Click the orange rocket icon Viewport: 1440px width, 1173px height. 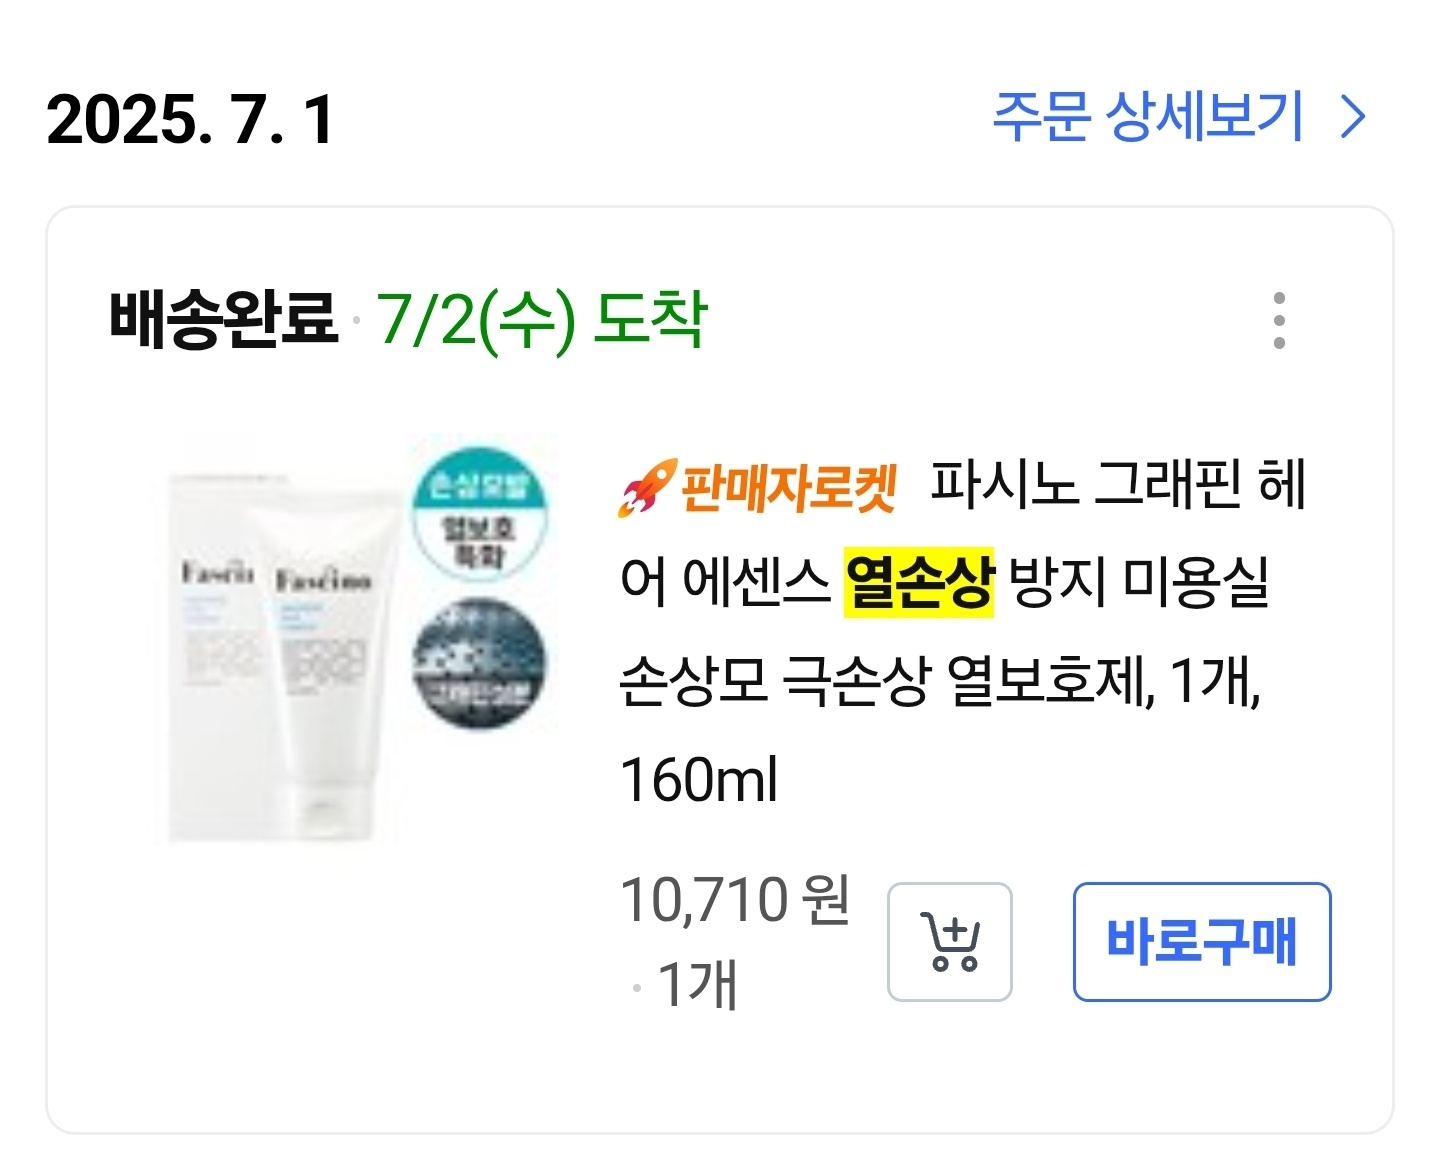(x=646, y=488)
